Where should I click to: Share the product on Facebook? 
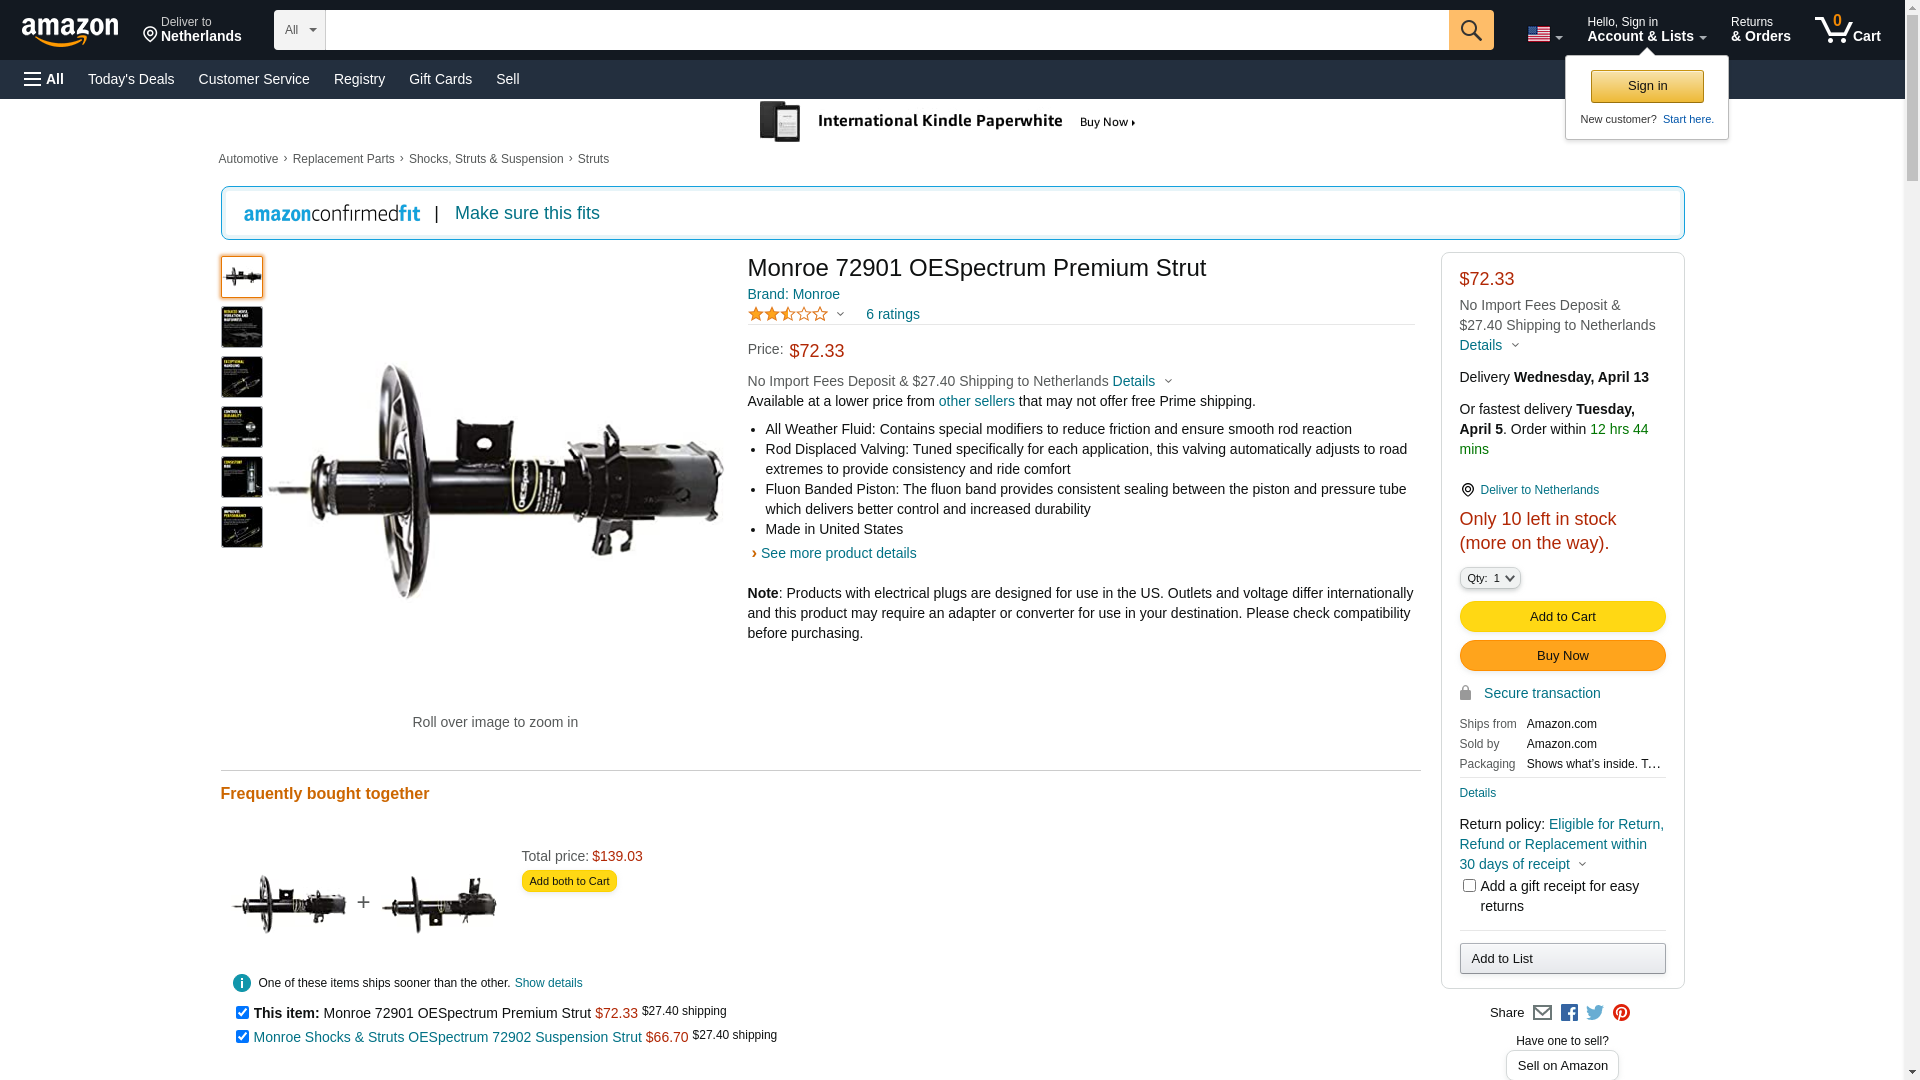tap(1569, 1013)
